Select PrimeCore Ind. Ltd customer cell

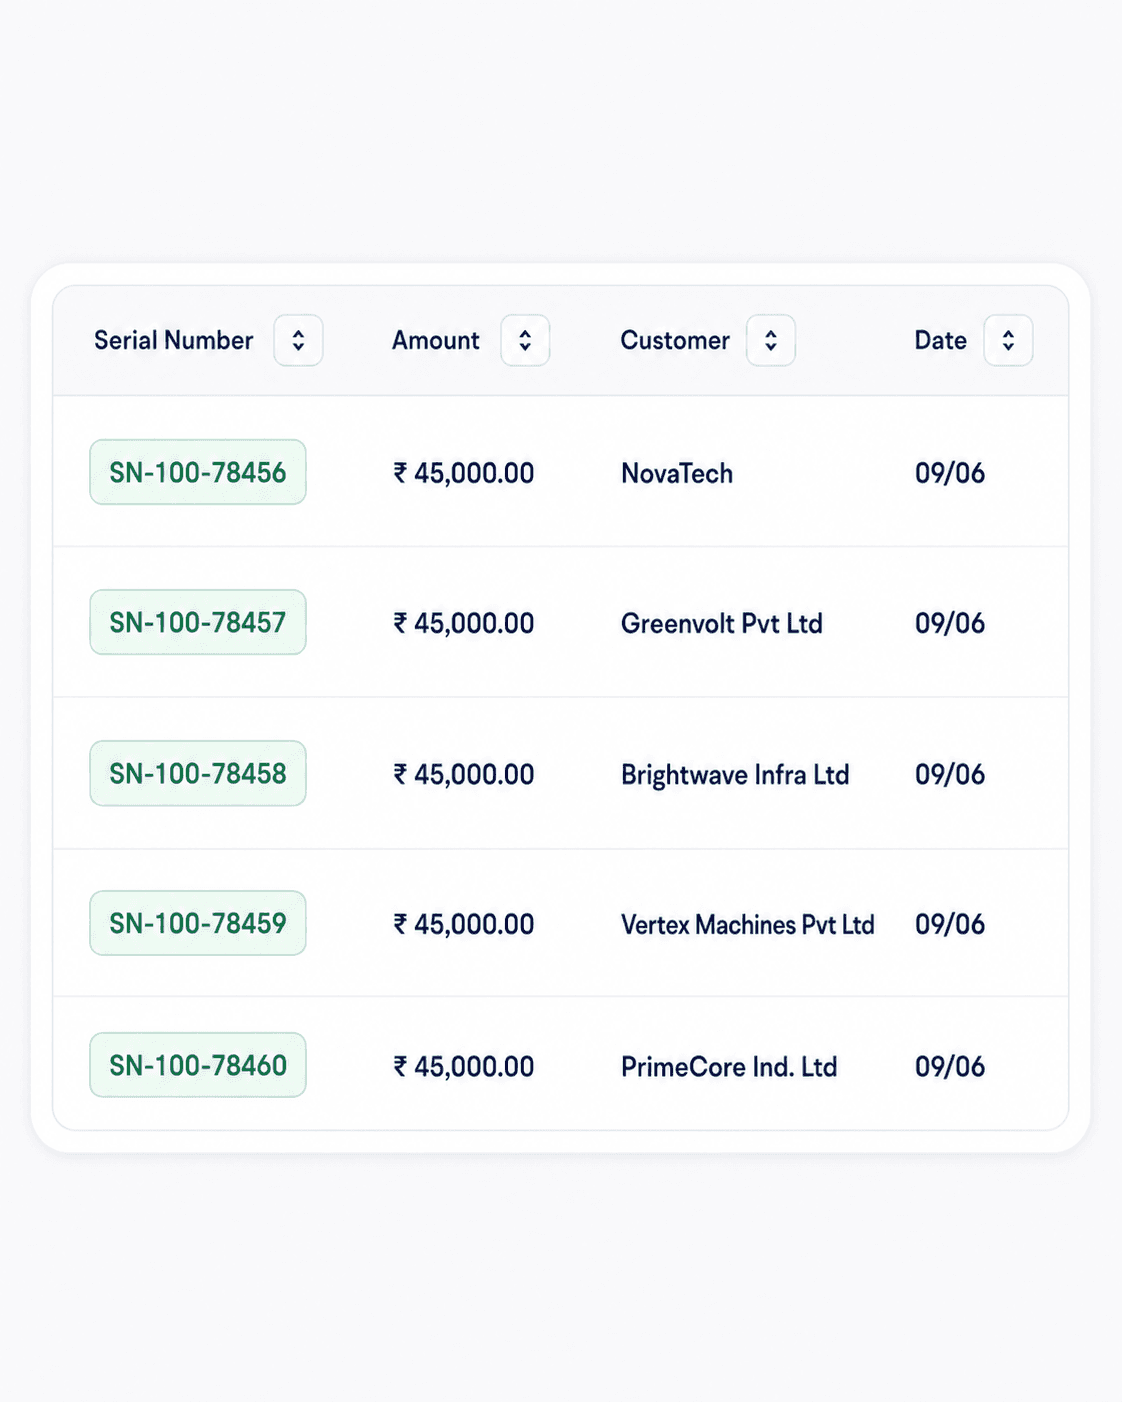729,1067
